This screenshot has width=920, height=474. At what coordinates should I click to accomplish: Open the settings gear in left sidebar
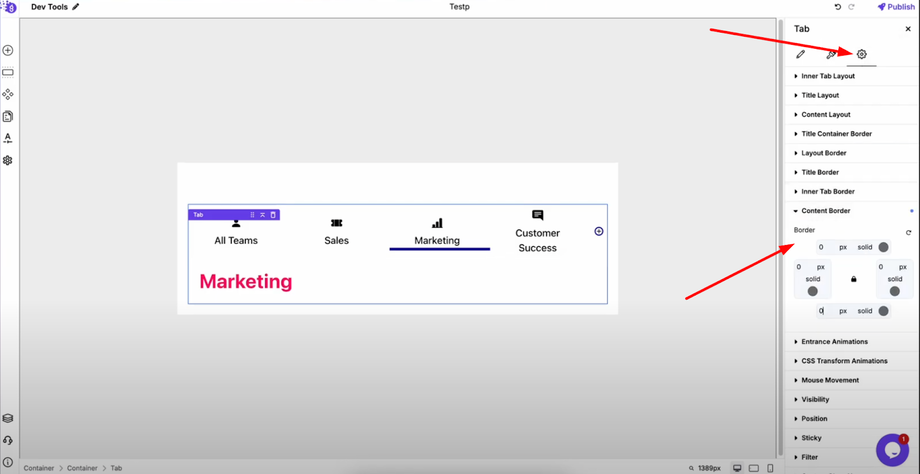(8, 160)
